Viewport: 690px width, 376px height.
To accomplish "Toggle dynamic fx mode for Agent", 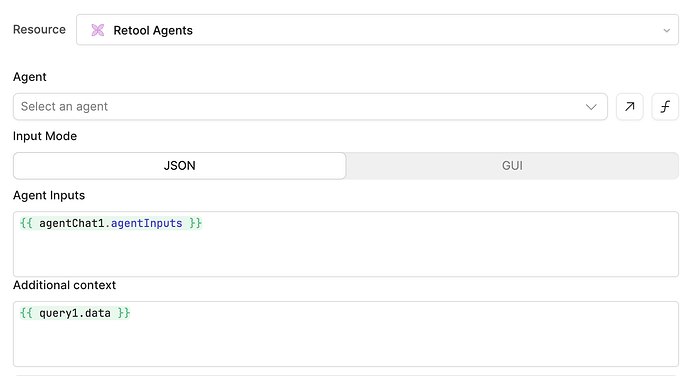I will tap(665, 107).
